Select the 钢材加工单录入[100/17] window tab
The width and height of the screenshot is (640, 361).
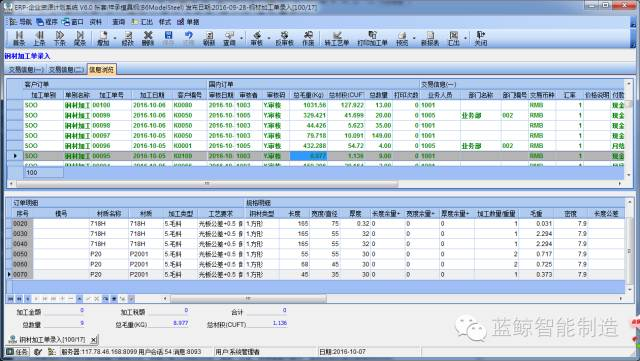[52, 339]
